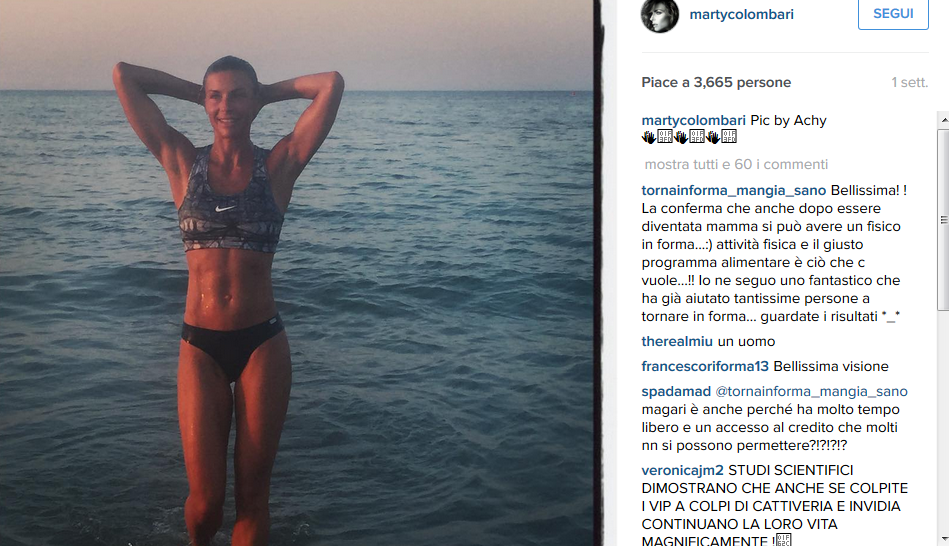Image resolution: width=949 pixels, height=546 pixels.
Task: Click the comments scrollbar up arrow
Action: pyautogui.click(x=944, y=120)
